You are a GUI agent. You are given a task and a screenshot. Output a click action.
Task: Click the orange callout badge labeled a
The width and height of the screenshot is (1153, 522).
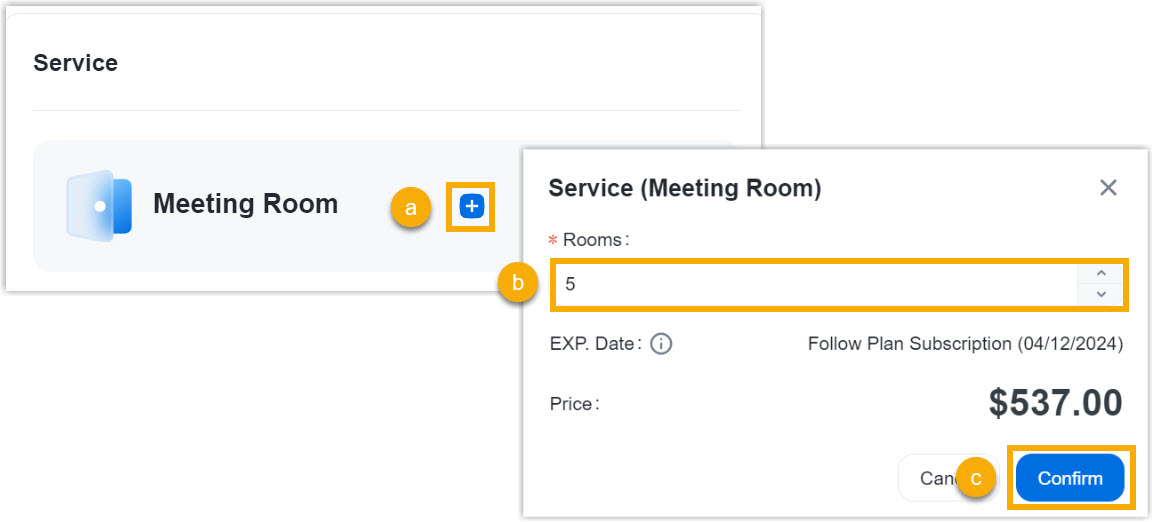pos(411,208)
